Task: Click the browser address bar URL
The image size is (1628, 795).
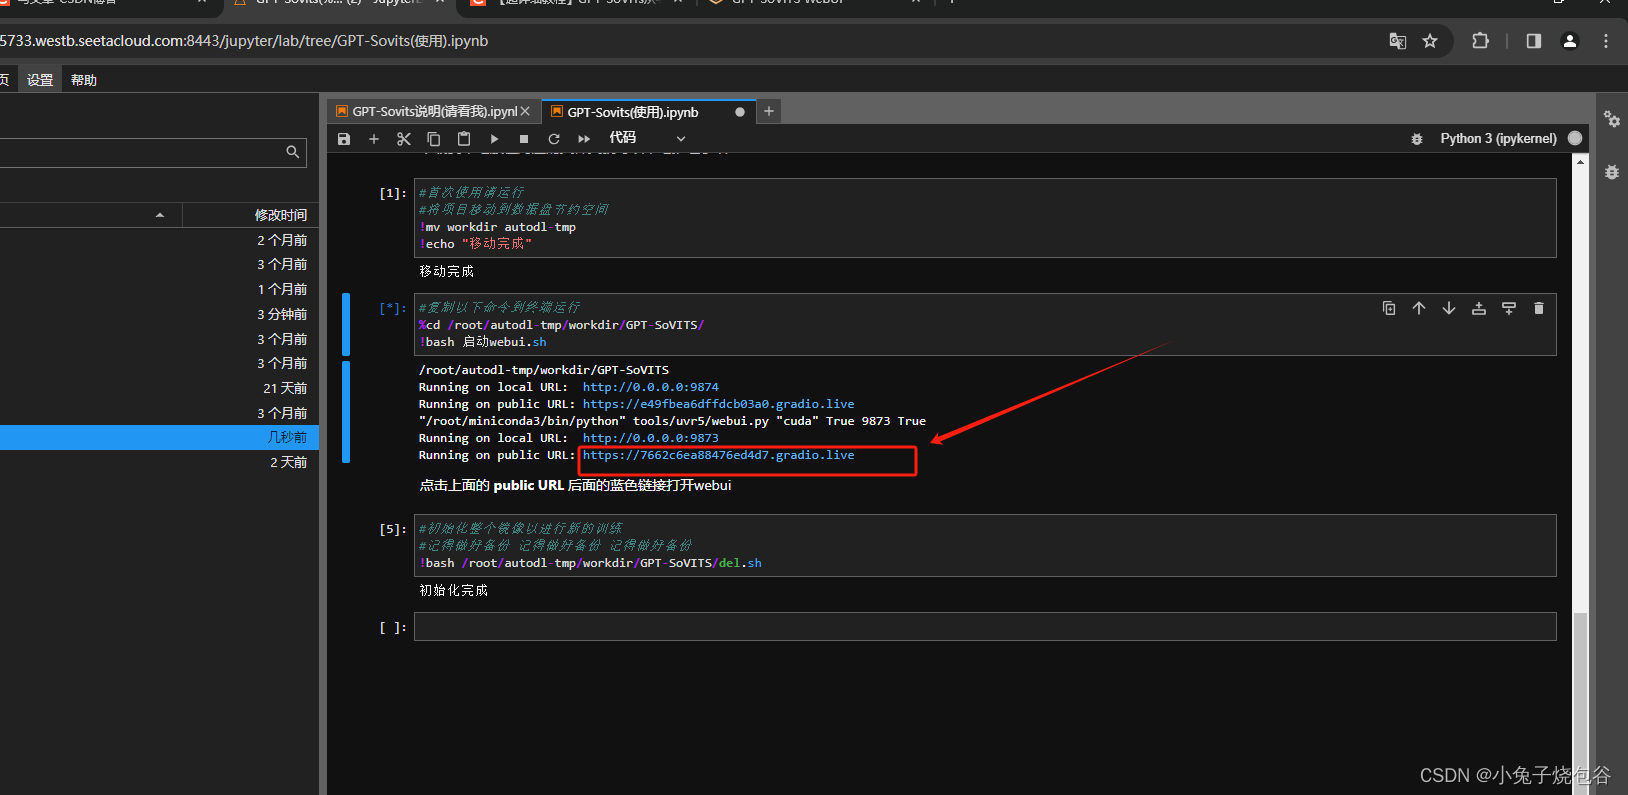Action: coord(244,41)
